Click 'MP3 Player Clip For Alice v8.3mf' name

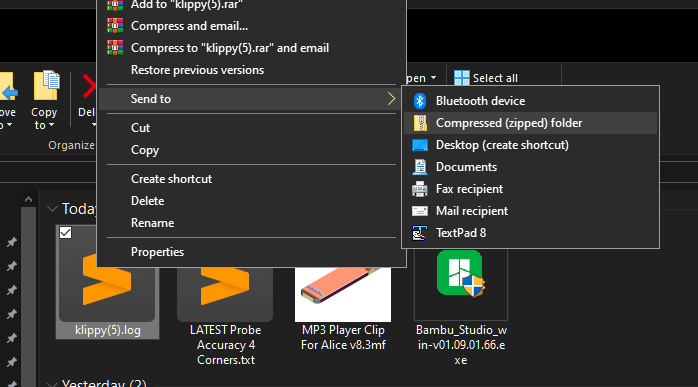pyautogui.click(x=343, y=338)
